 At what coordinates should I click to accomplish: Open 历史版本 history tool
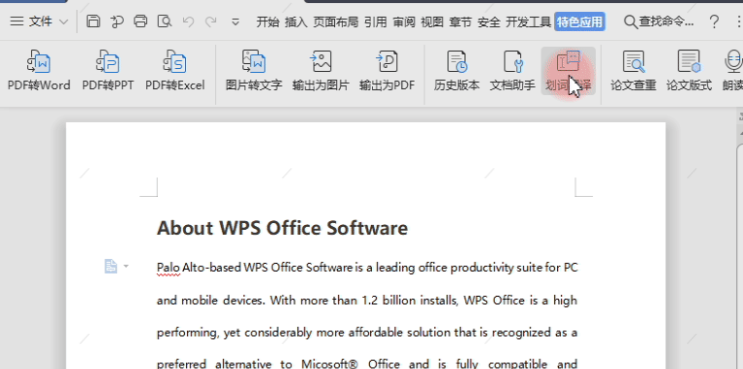pos(457,70)
